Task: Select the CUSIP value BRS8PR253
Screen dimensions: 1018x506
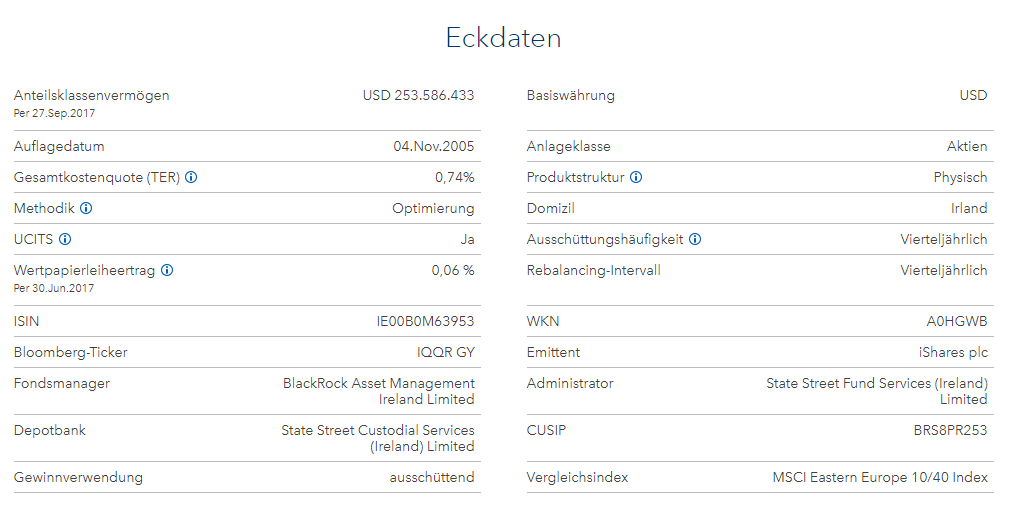Action: (x=944, y=430)
